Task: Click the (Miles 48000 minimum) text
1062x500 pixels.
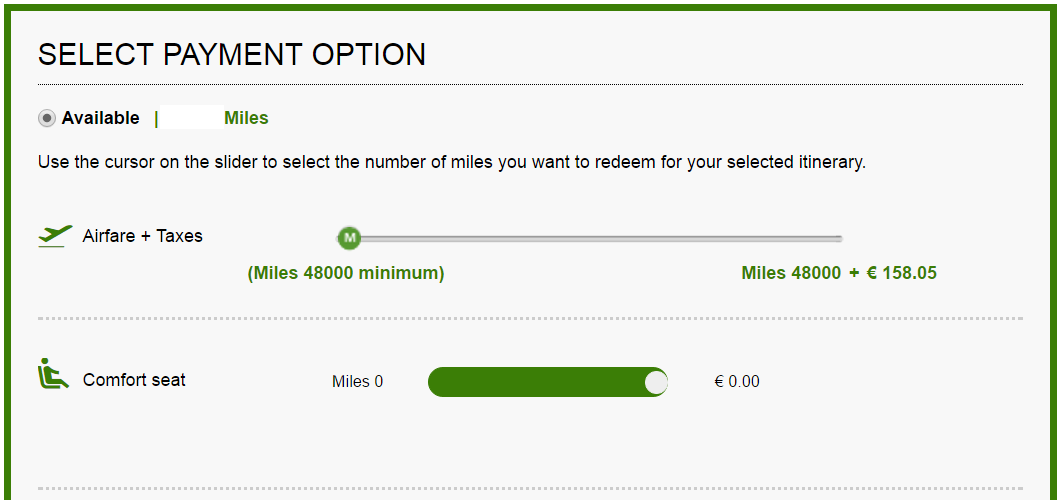Action: [346, 273]
